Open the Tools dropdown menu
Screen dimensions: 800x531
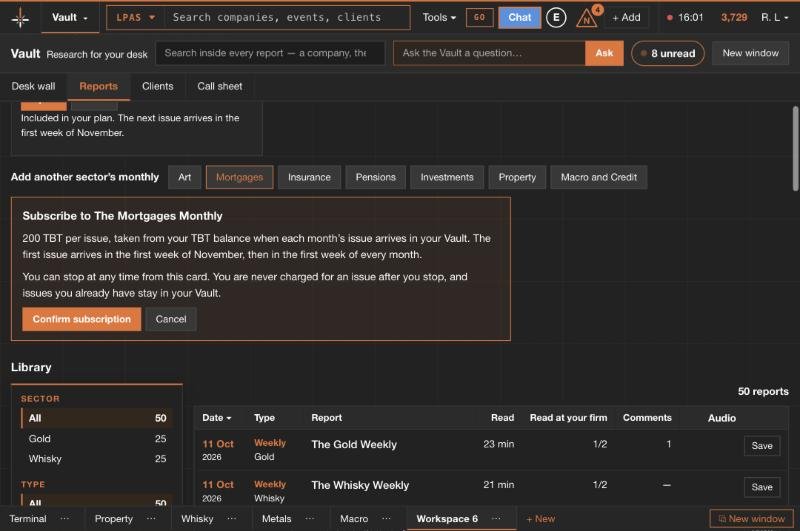(439, 18)
